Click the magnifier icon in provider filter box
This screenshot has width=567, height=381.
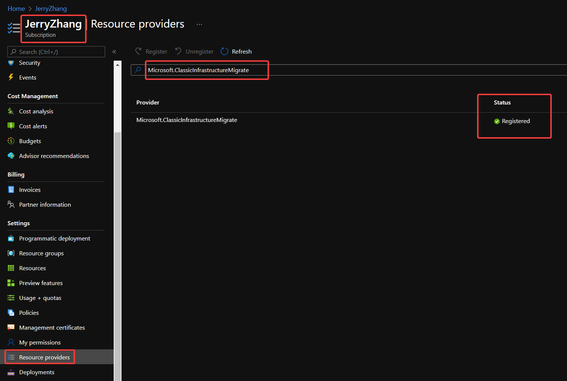click(137, 70)
